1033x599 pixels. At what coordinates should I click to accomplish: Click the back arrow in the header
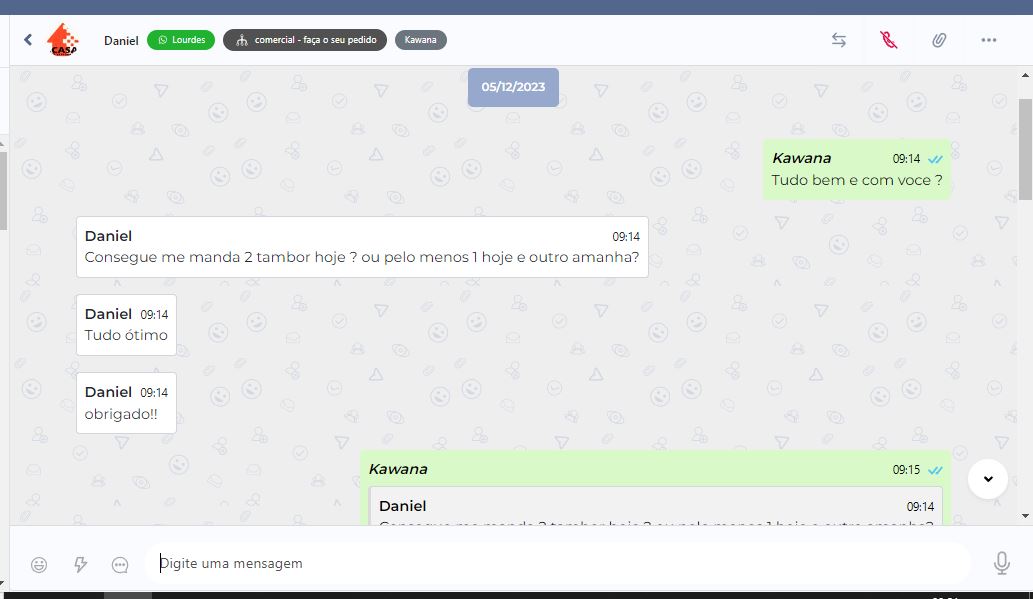coord(28,40)
